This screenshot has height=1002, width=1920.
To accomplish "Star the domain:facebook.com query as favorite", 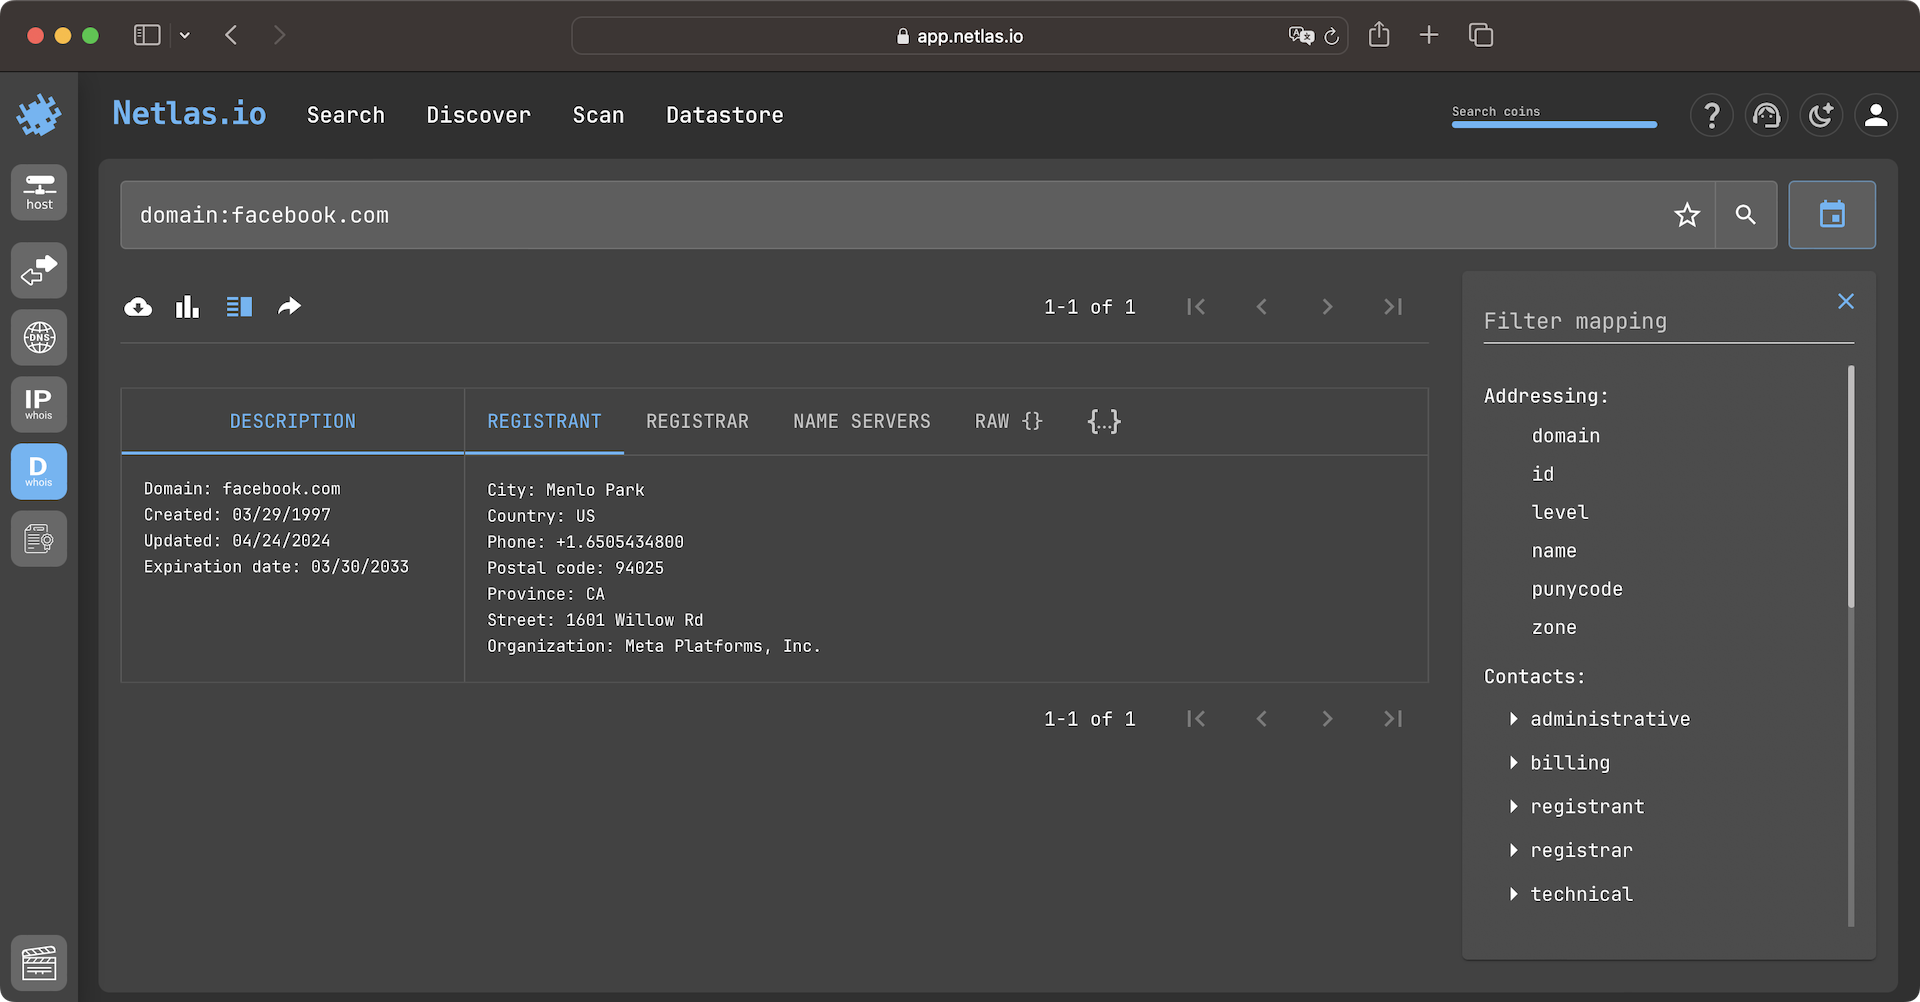I will tap(1687, 214).
